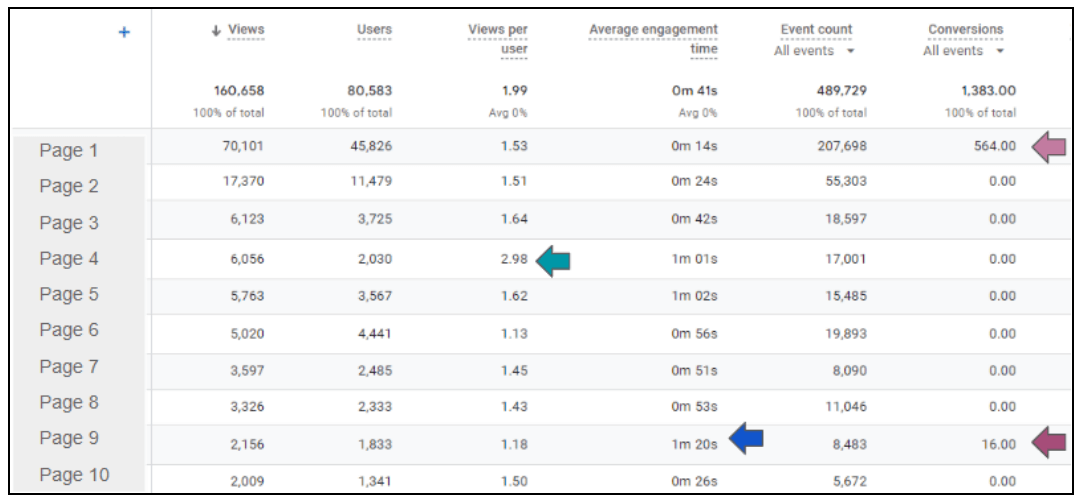Click the down-arrow sort icon beside Views

coord(216,30)
